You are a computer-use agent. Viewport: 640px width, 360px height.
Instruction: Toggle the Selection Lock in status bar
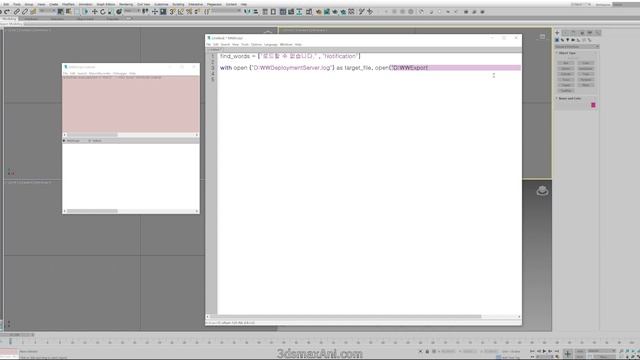[x=427, y=351]
